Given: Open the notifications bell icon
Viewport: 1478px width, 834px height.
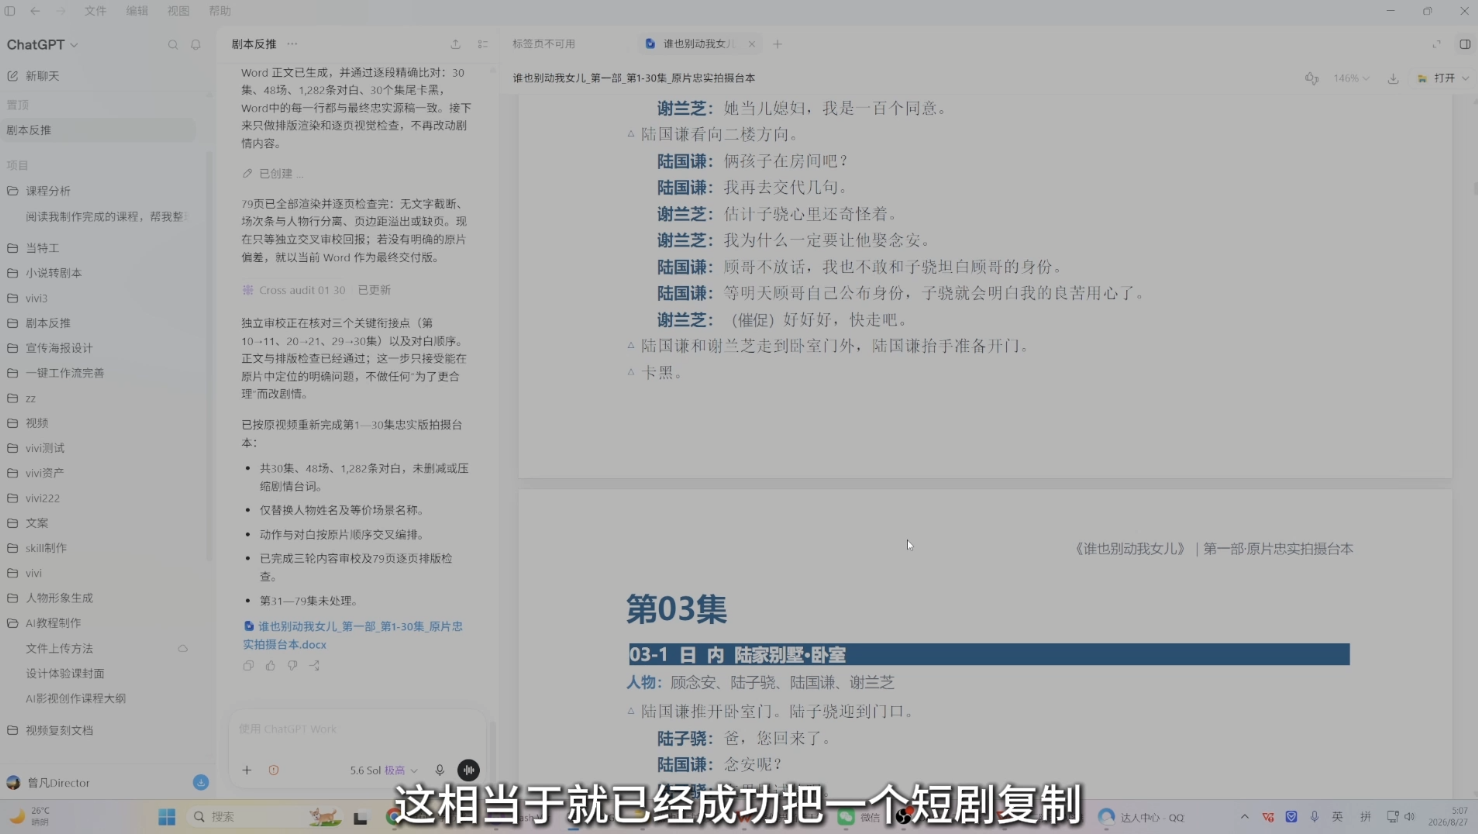Looking at the screenshot, I should [x=196, y=45].
